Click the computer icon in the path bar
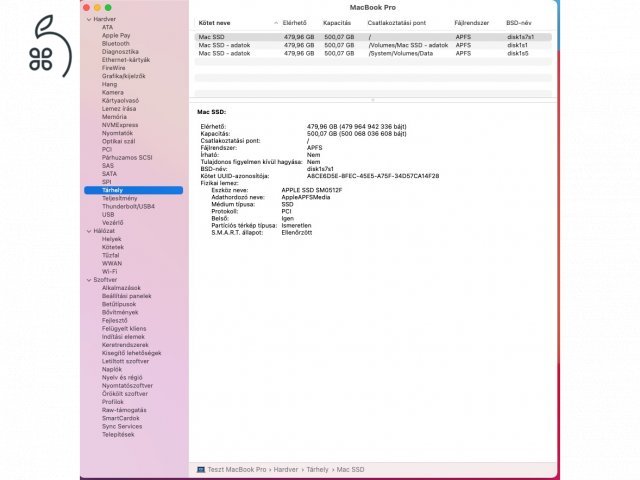 point(201,470)
